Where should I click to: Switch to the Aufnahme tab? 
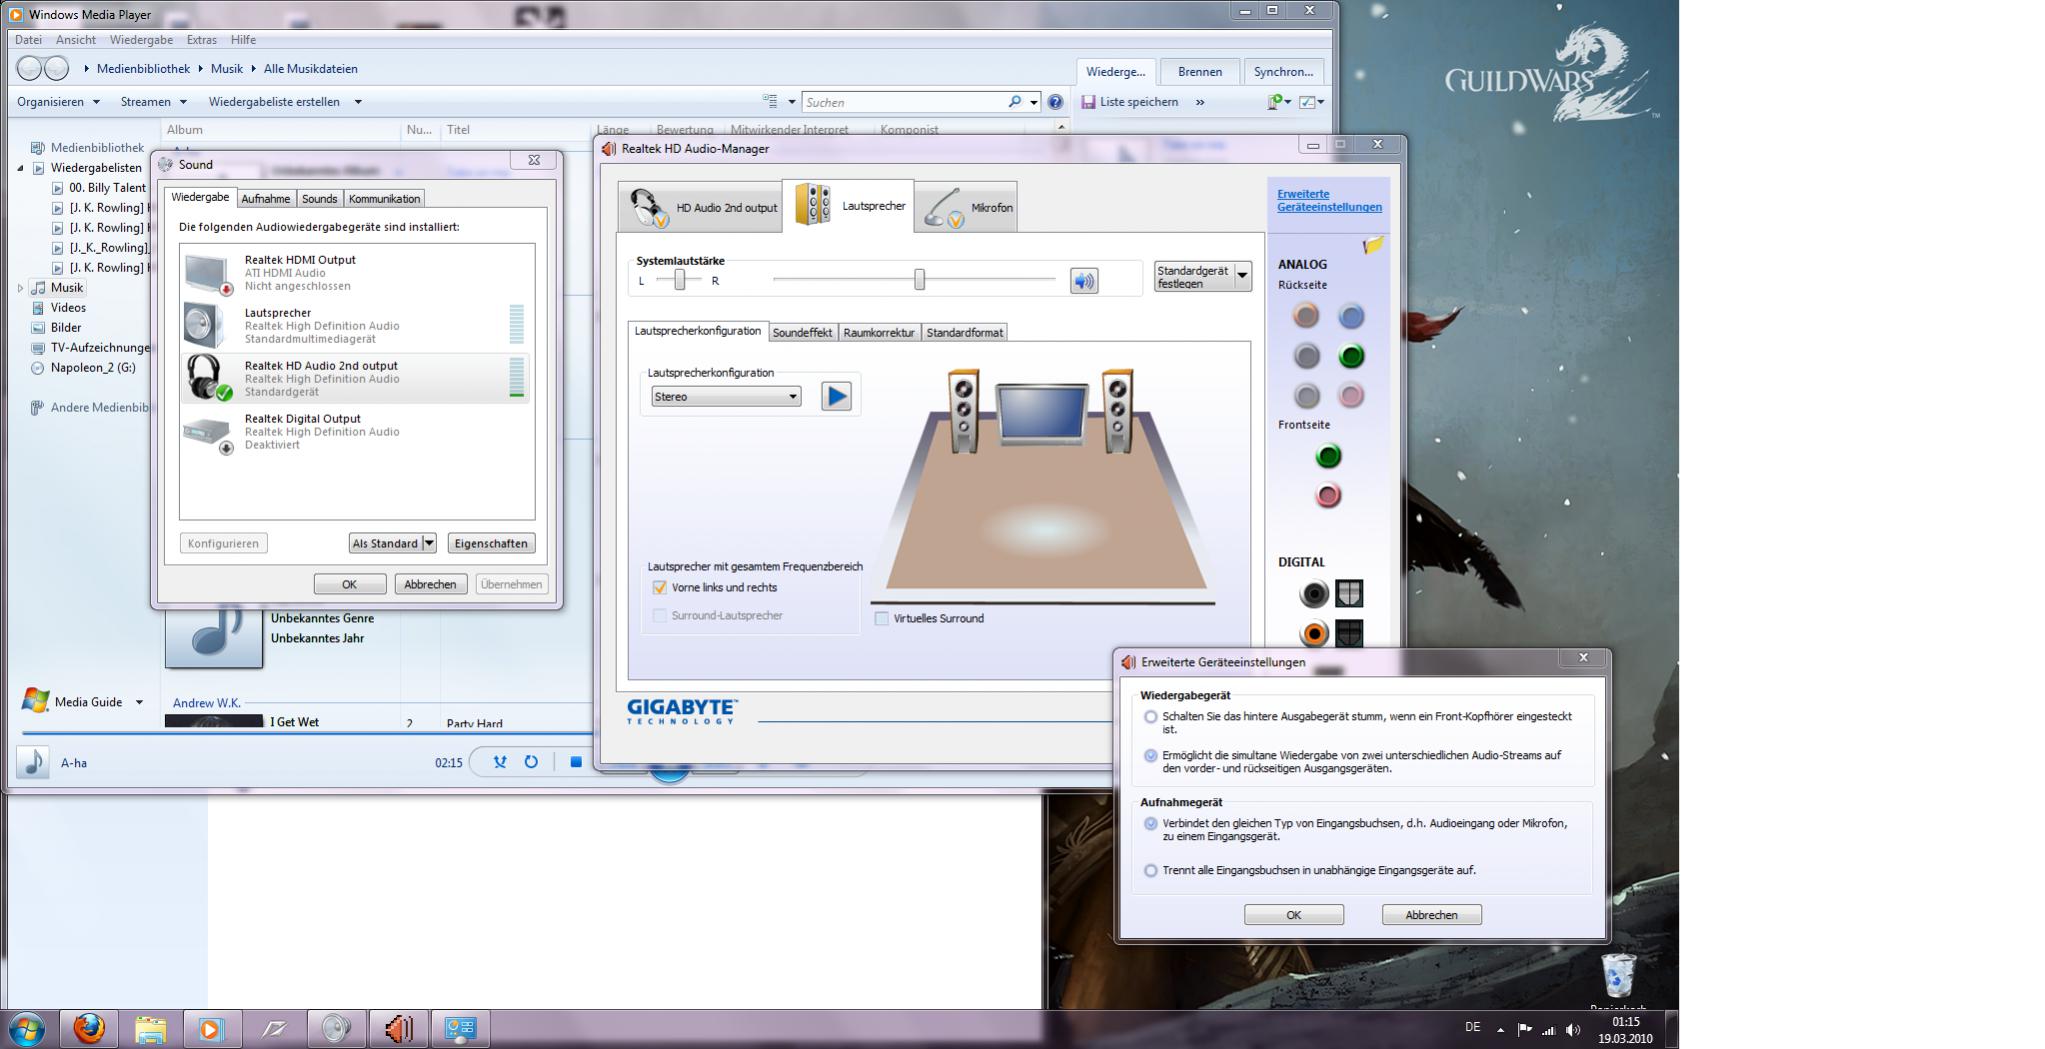point(266,199)
